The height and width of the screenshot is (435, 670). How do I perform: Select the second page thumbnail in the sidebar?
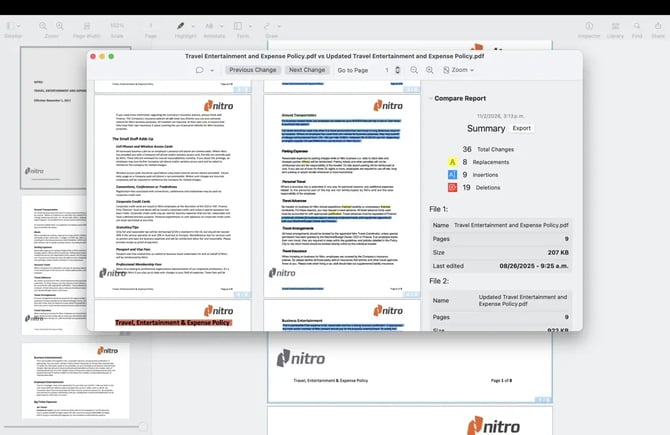54,265
